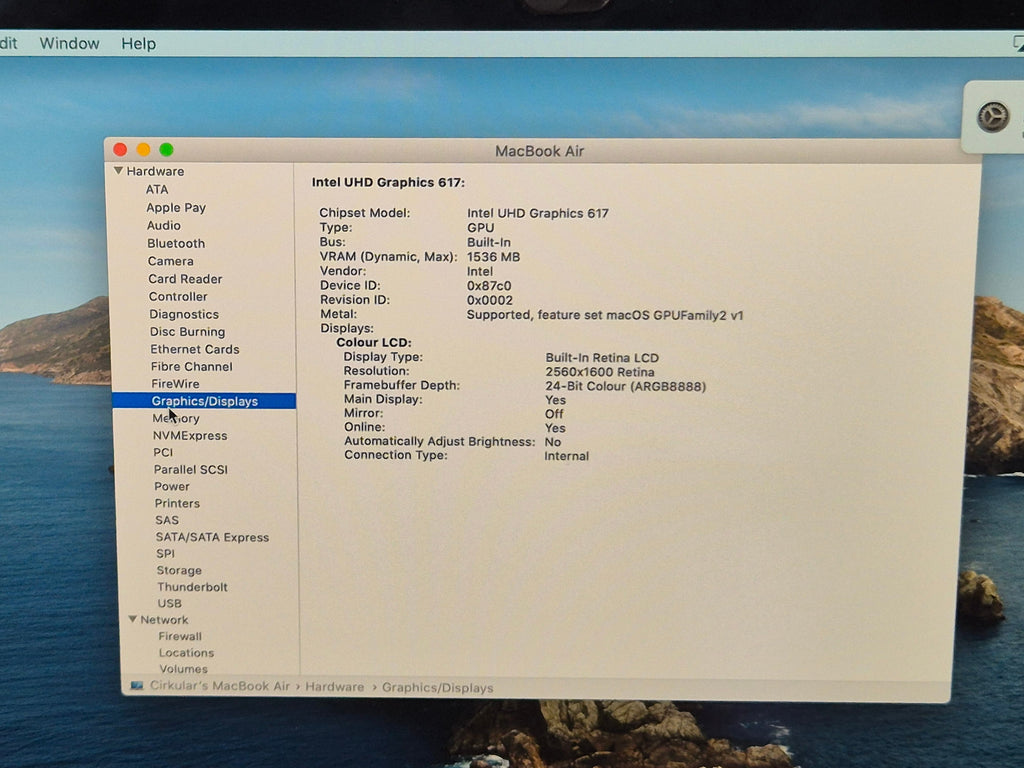Click the Connection Type value Internal
Screen dimensions: 1024x768
tap(566, 456)
